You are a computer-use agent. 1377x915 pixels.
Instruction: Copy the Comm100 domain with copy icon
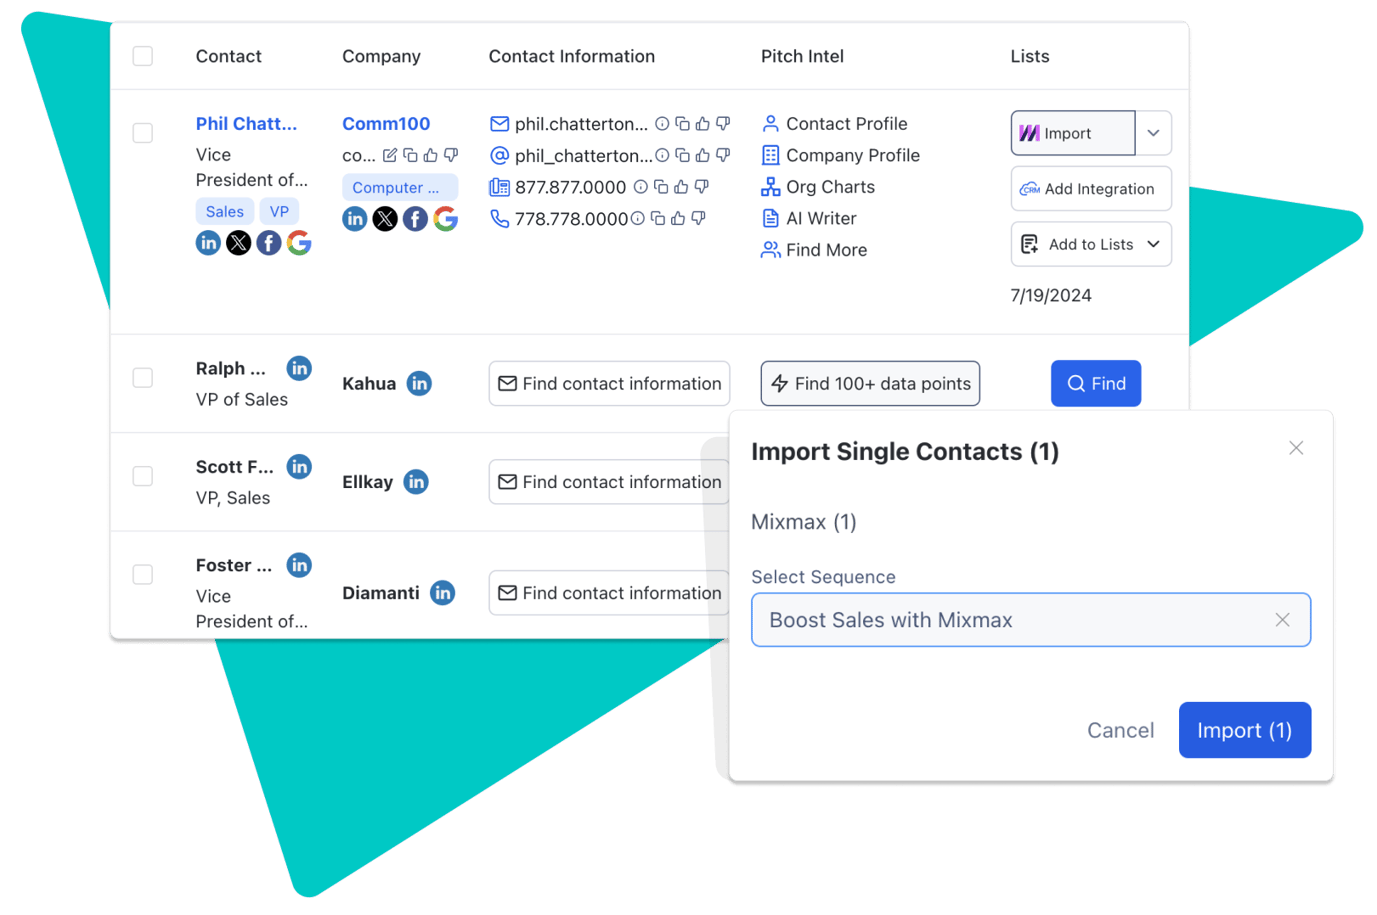point(410,155)
